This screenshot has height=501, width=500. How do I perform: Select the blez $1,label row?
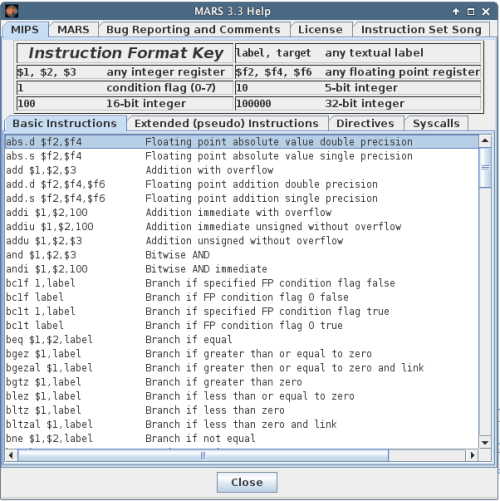tap(242, 396)
